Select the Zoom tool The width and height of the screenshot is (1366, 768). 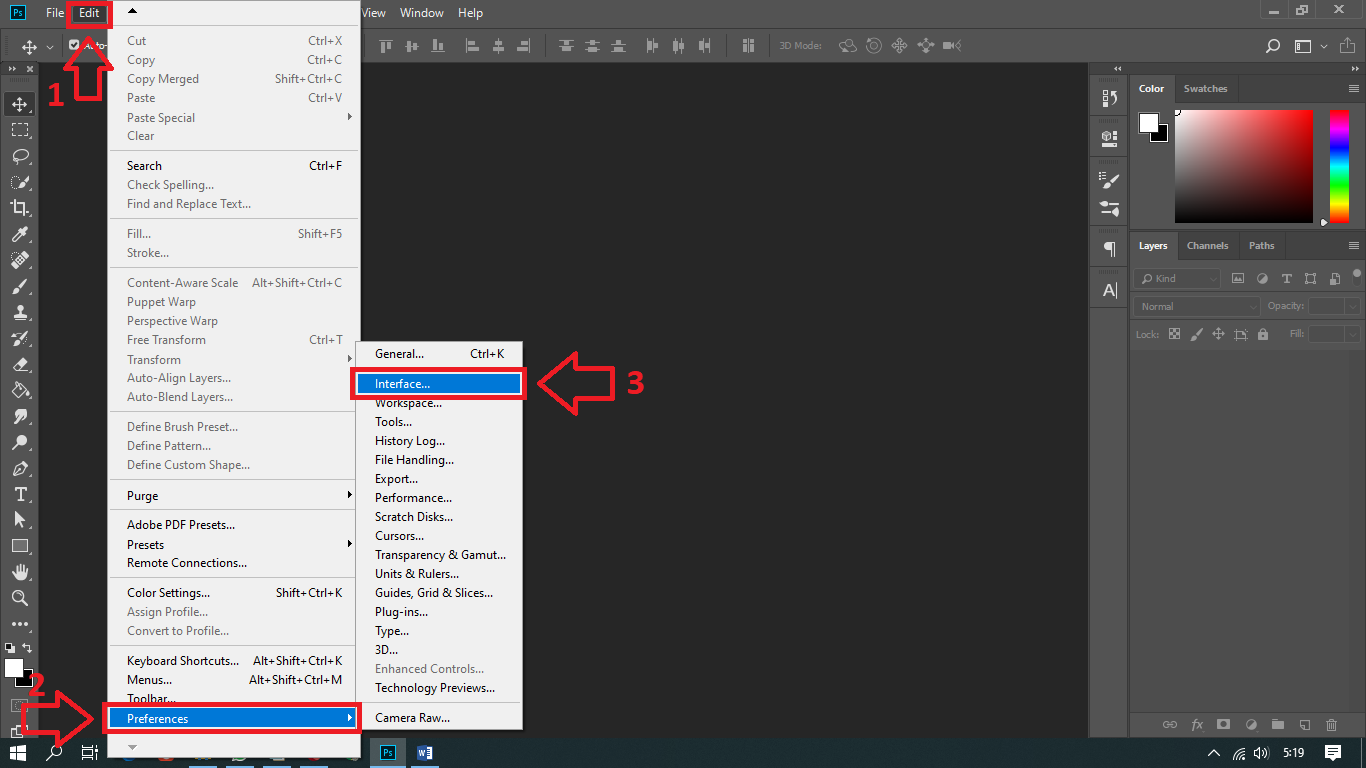(x=20, y=598)
